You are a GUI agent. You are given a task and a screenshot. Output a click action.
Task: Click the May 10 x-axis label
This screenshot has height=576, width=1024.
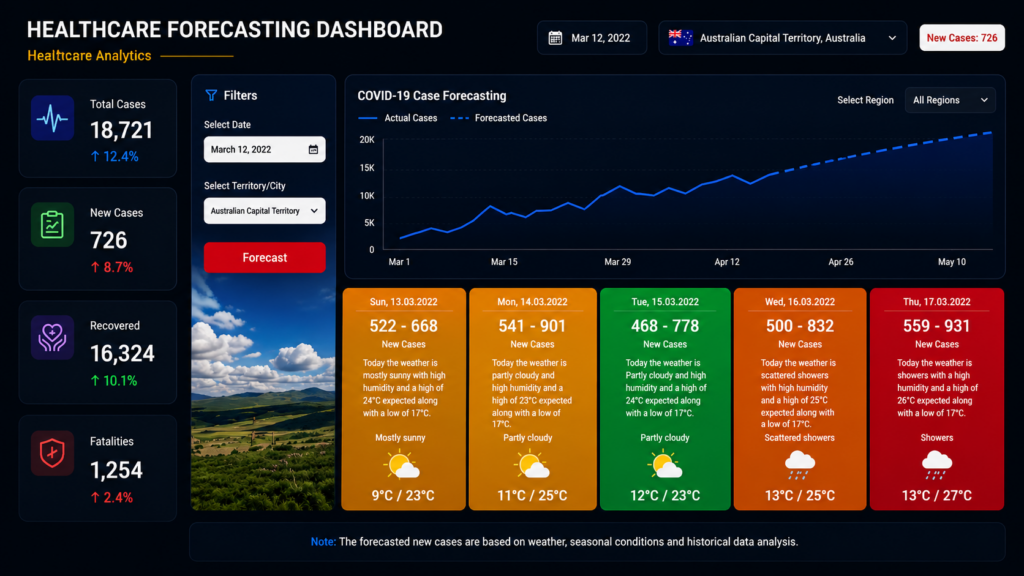point(952,262)
